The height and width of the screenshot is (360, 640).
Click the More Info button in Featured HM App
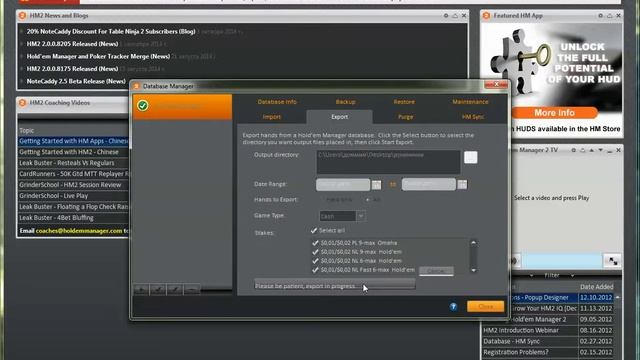point(554,113)
